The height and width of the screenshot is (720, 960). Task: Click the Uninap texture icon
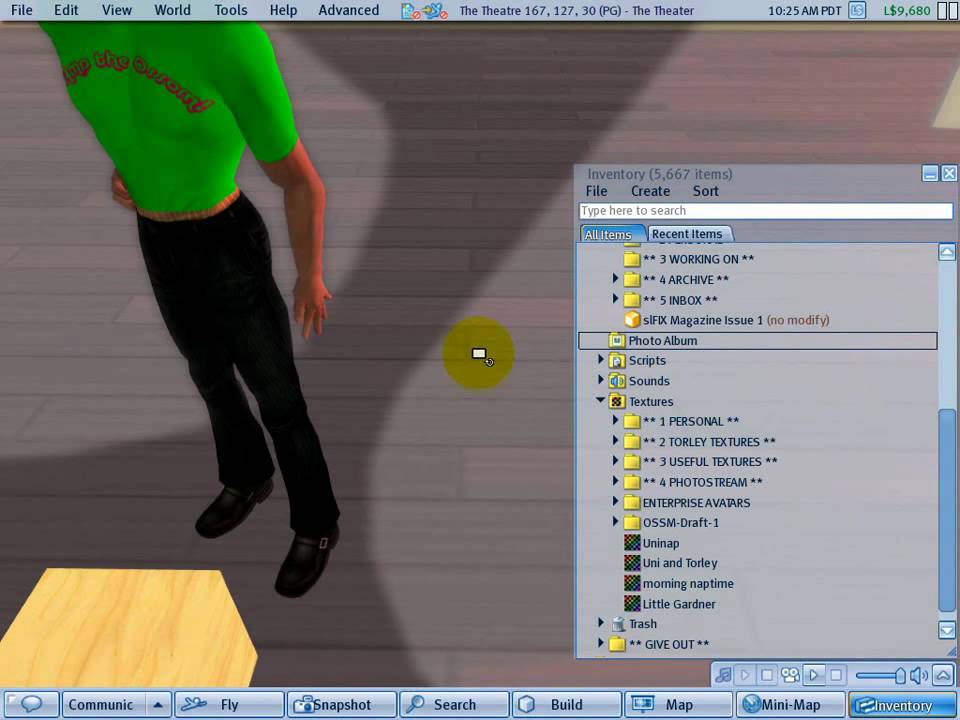pyautogui.click(x=632, y=542)
